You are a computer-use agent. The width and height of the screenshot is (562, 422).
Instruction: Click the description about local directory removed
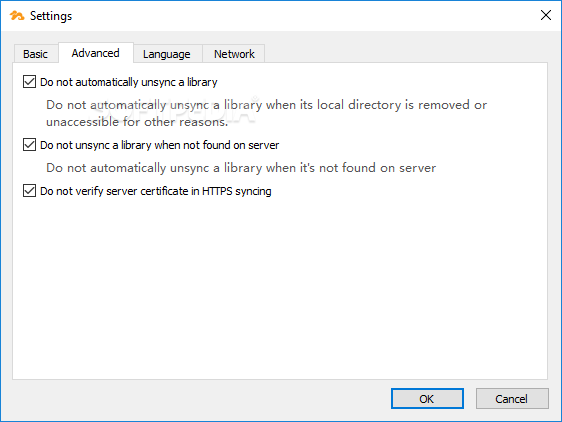click(x=266, y=113)
